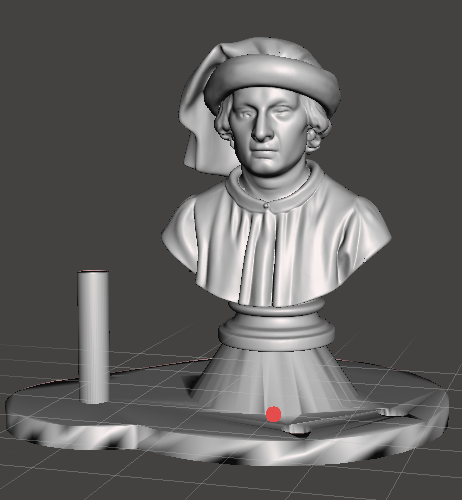Viewport: 462px width, 500px height.
Task: Select the curled hair by the bust's ear
Action: [x=316, y=133]
